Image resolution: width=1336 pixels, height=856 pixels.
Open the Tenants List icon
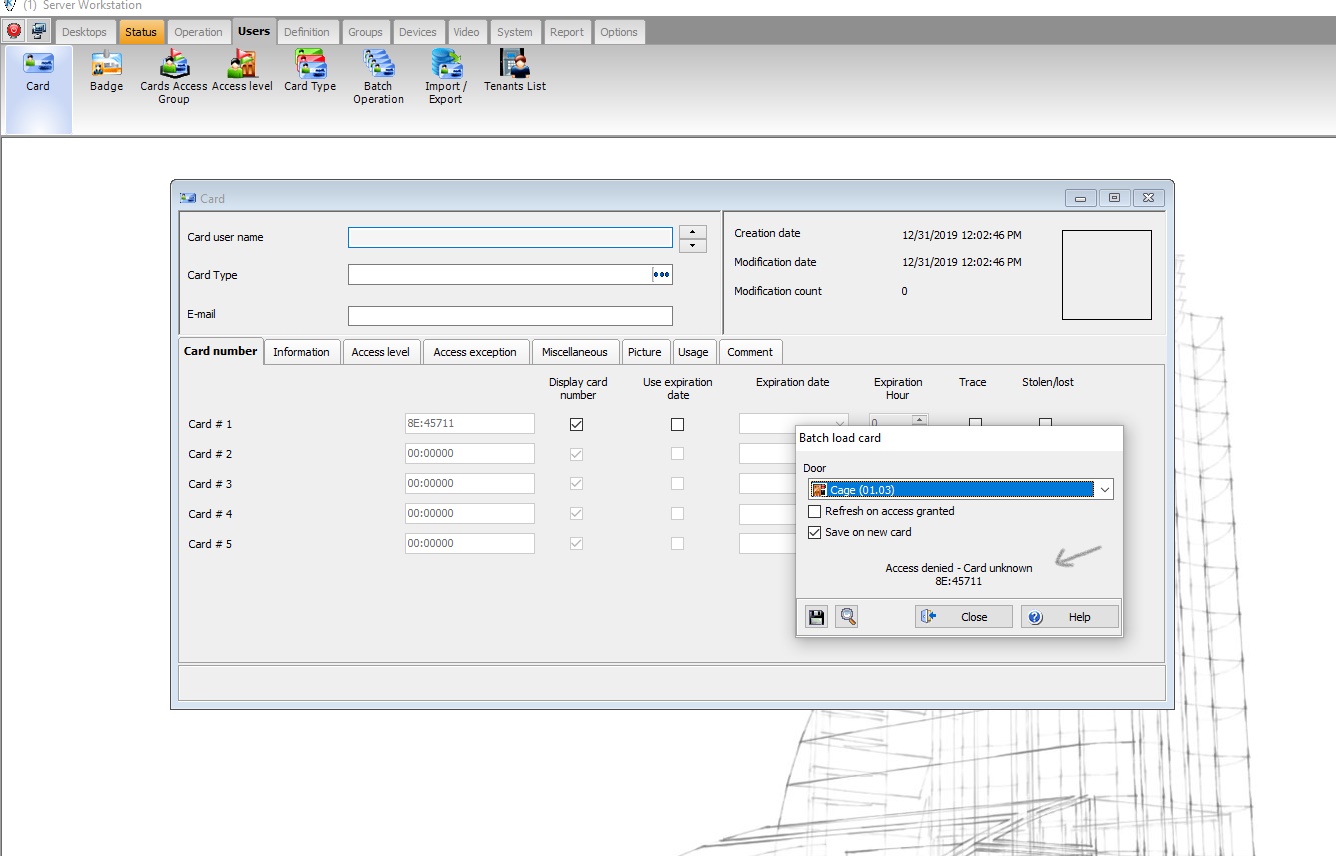[515, 71]
